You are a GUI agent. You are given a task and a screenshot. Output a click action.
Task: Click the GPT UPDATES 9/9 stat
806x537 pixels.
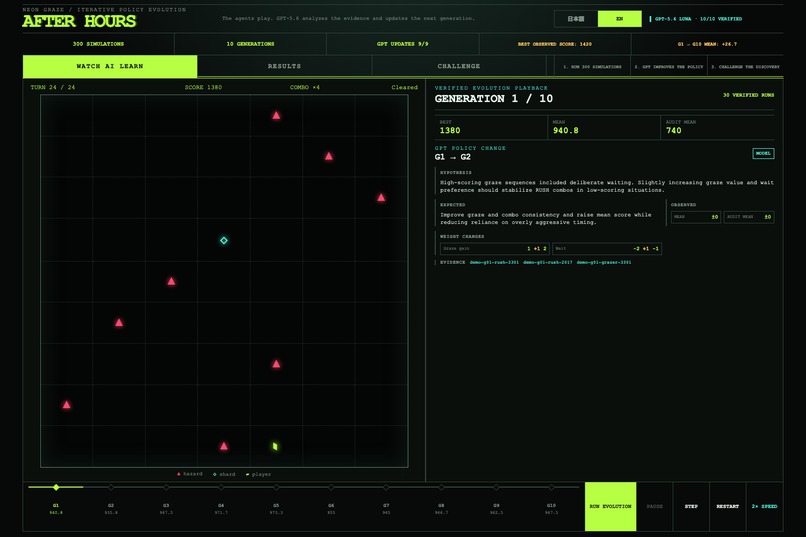tap(402, 44)
